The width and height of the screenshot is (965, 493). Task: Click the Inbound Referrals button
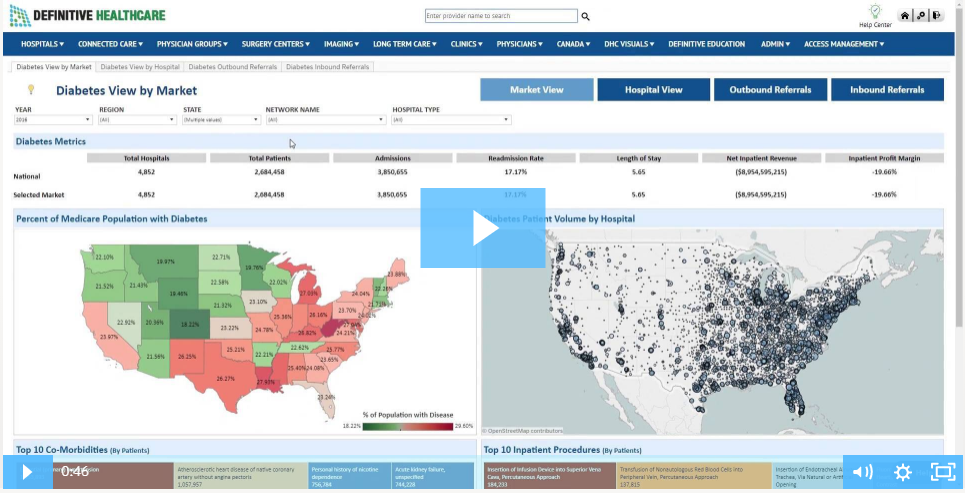point(887,90)
